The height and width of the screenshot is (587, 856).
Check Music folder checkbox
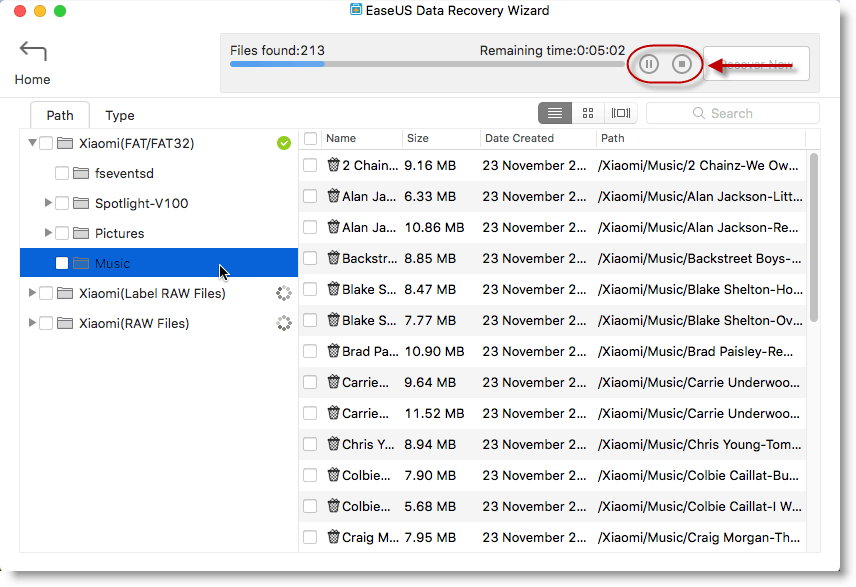click(62, 263)
